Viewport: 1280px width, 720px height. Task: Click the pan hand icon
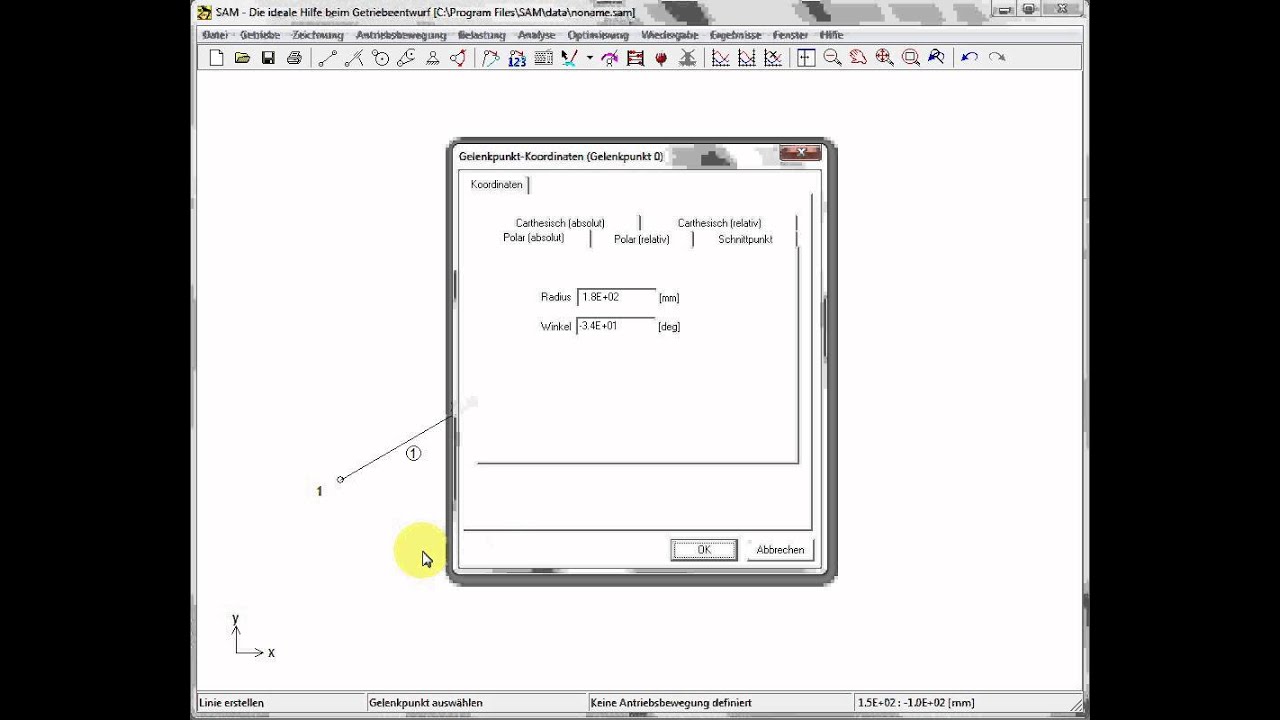858,58
